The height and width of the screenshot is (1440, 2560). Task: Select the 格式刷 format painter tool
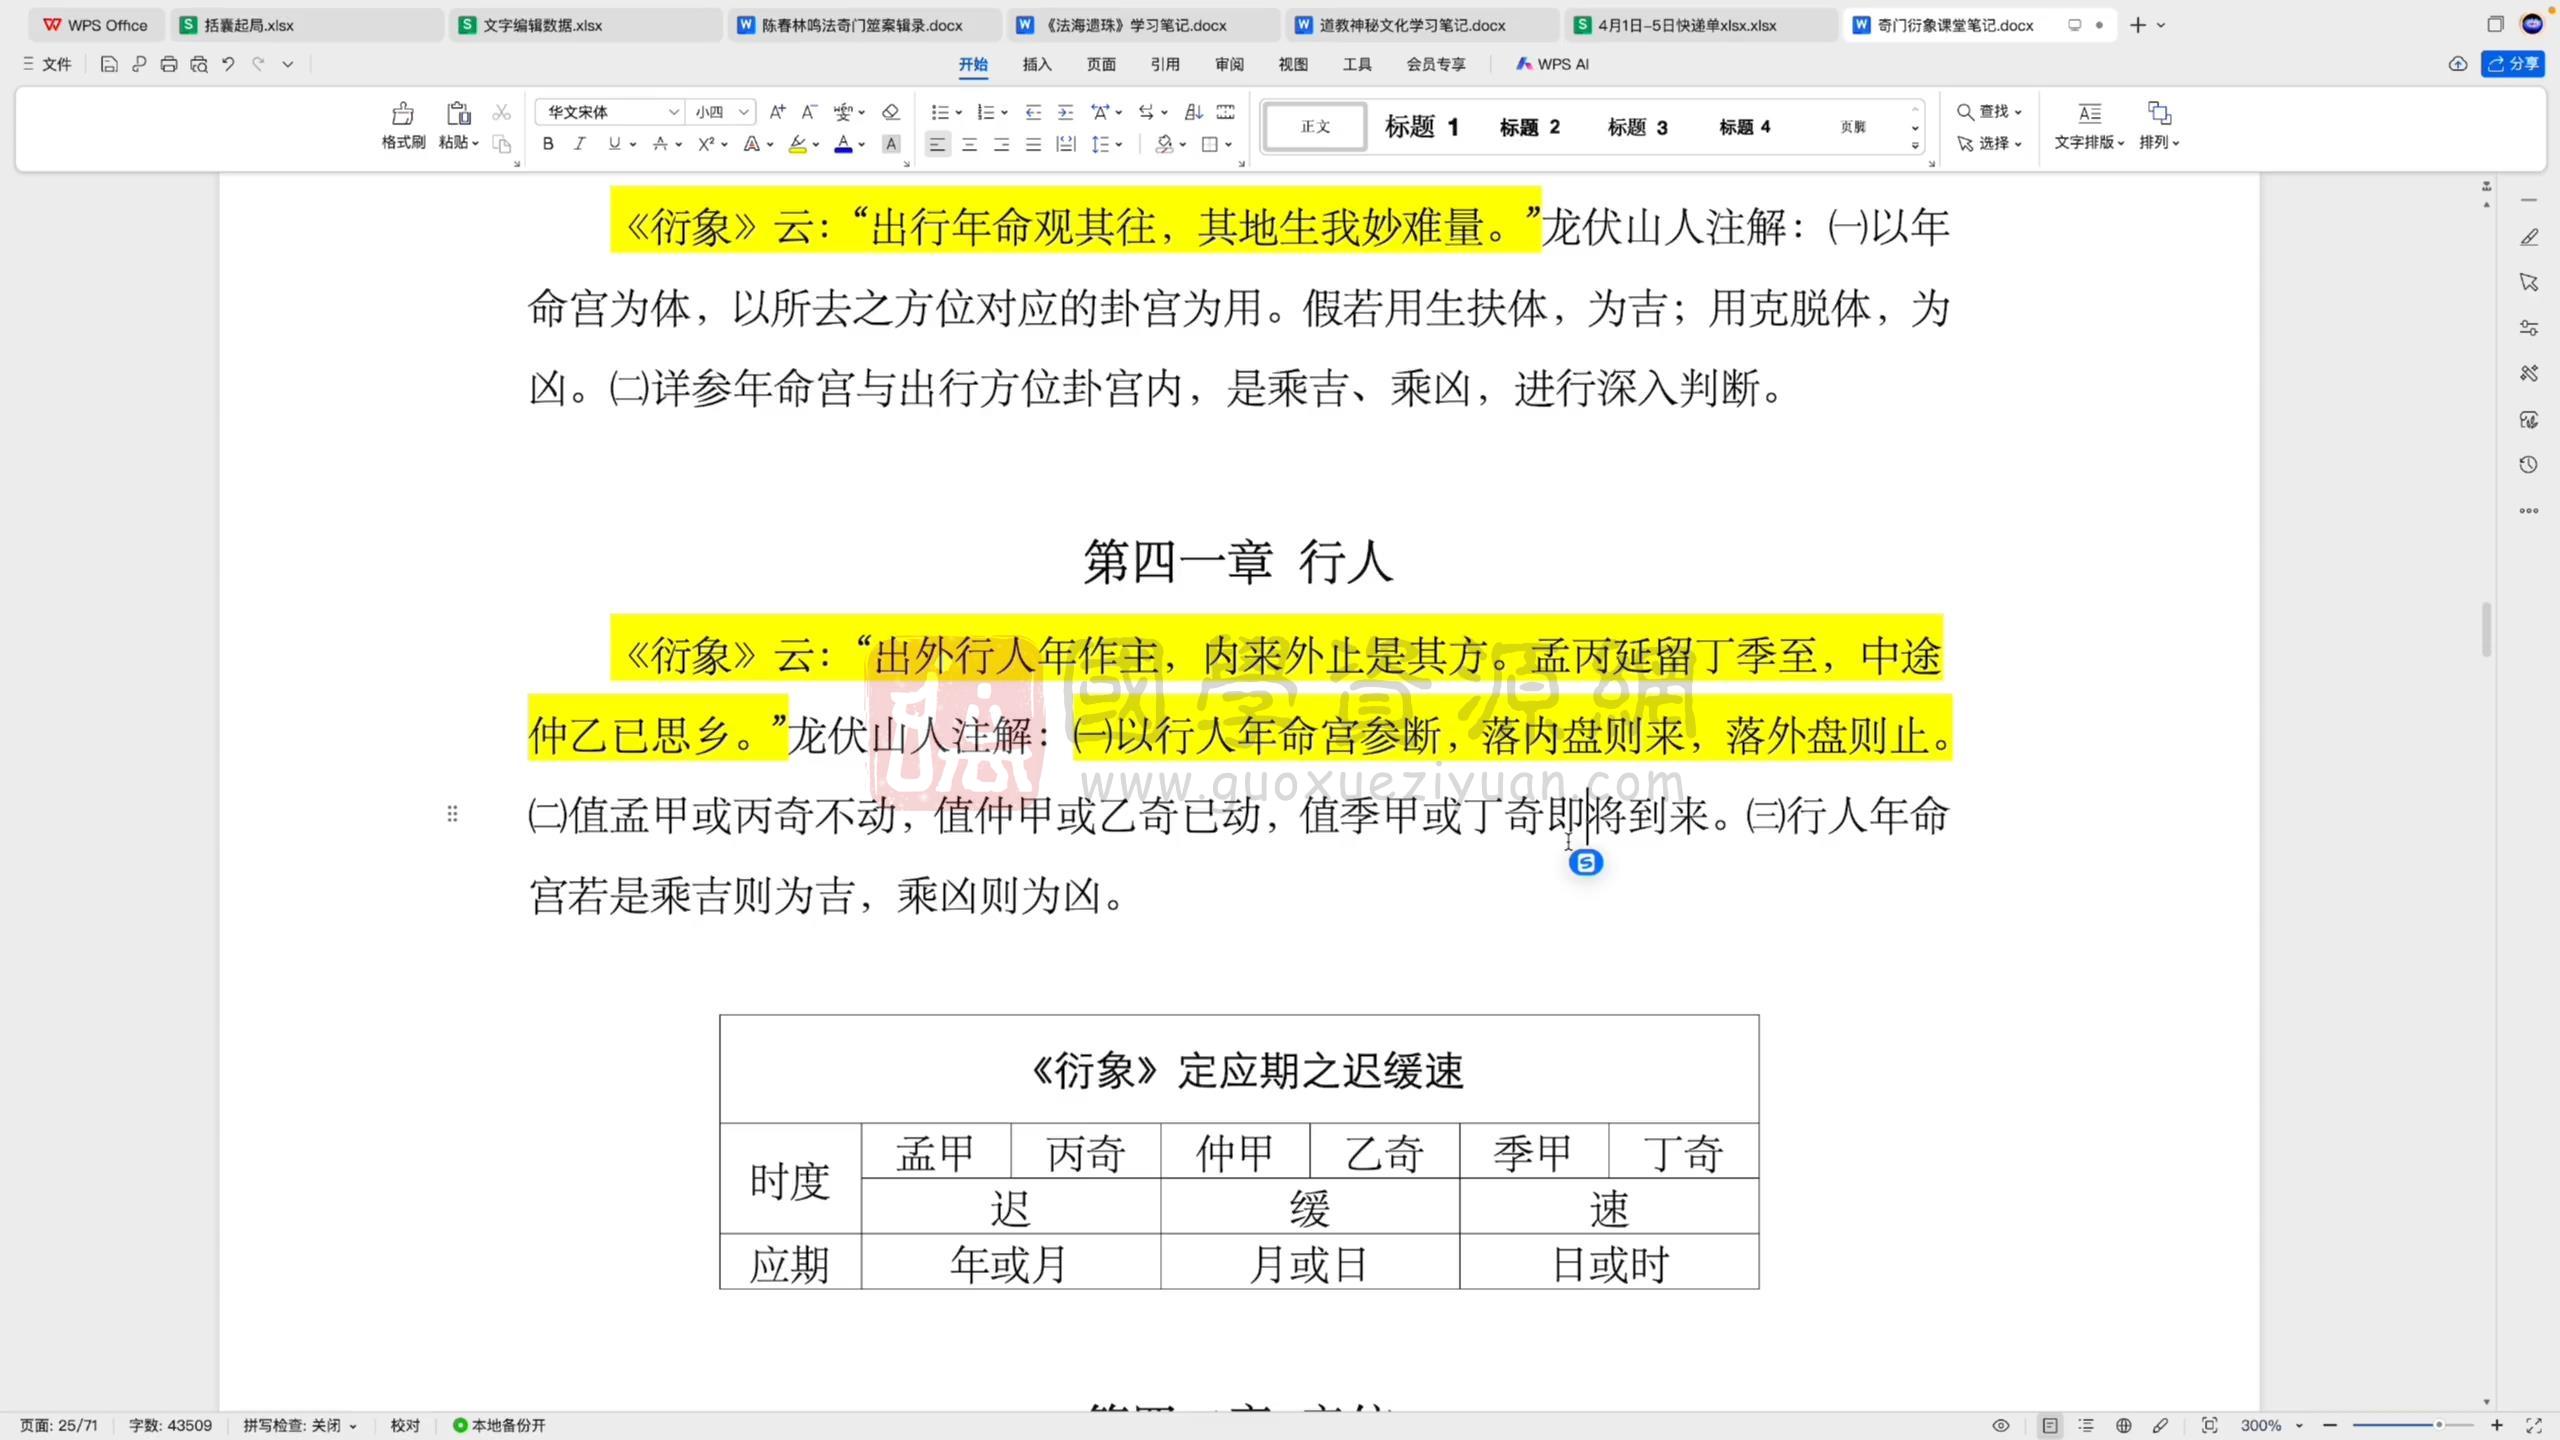(402, 124)
